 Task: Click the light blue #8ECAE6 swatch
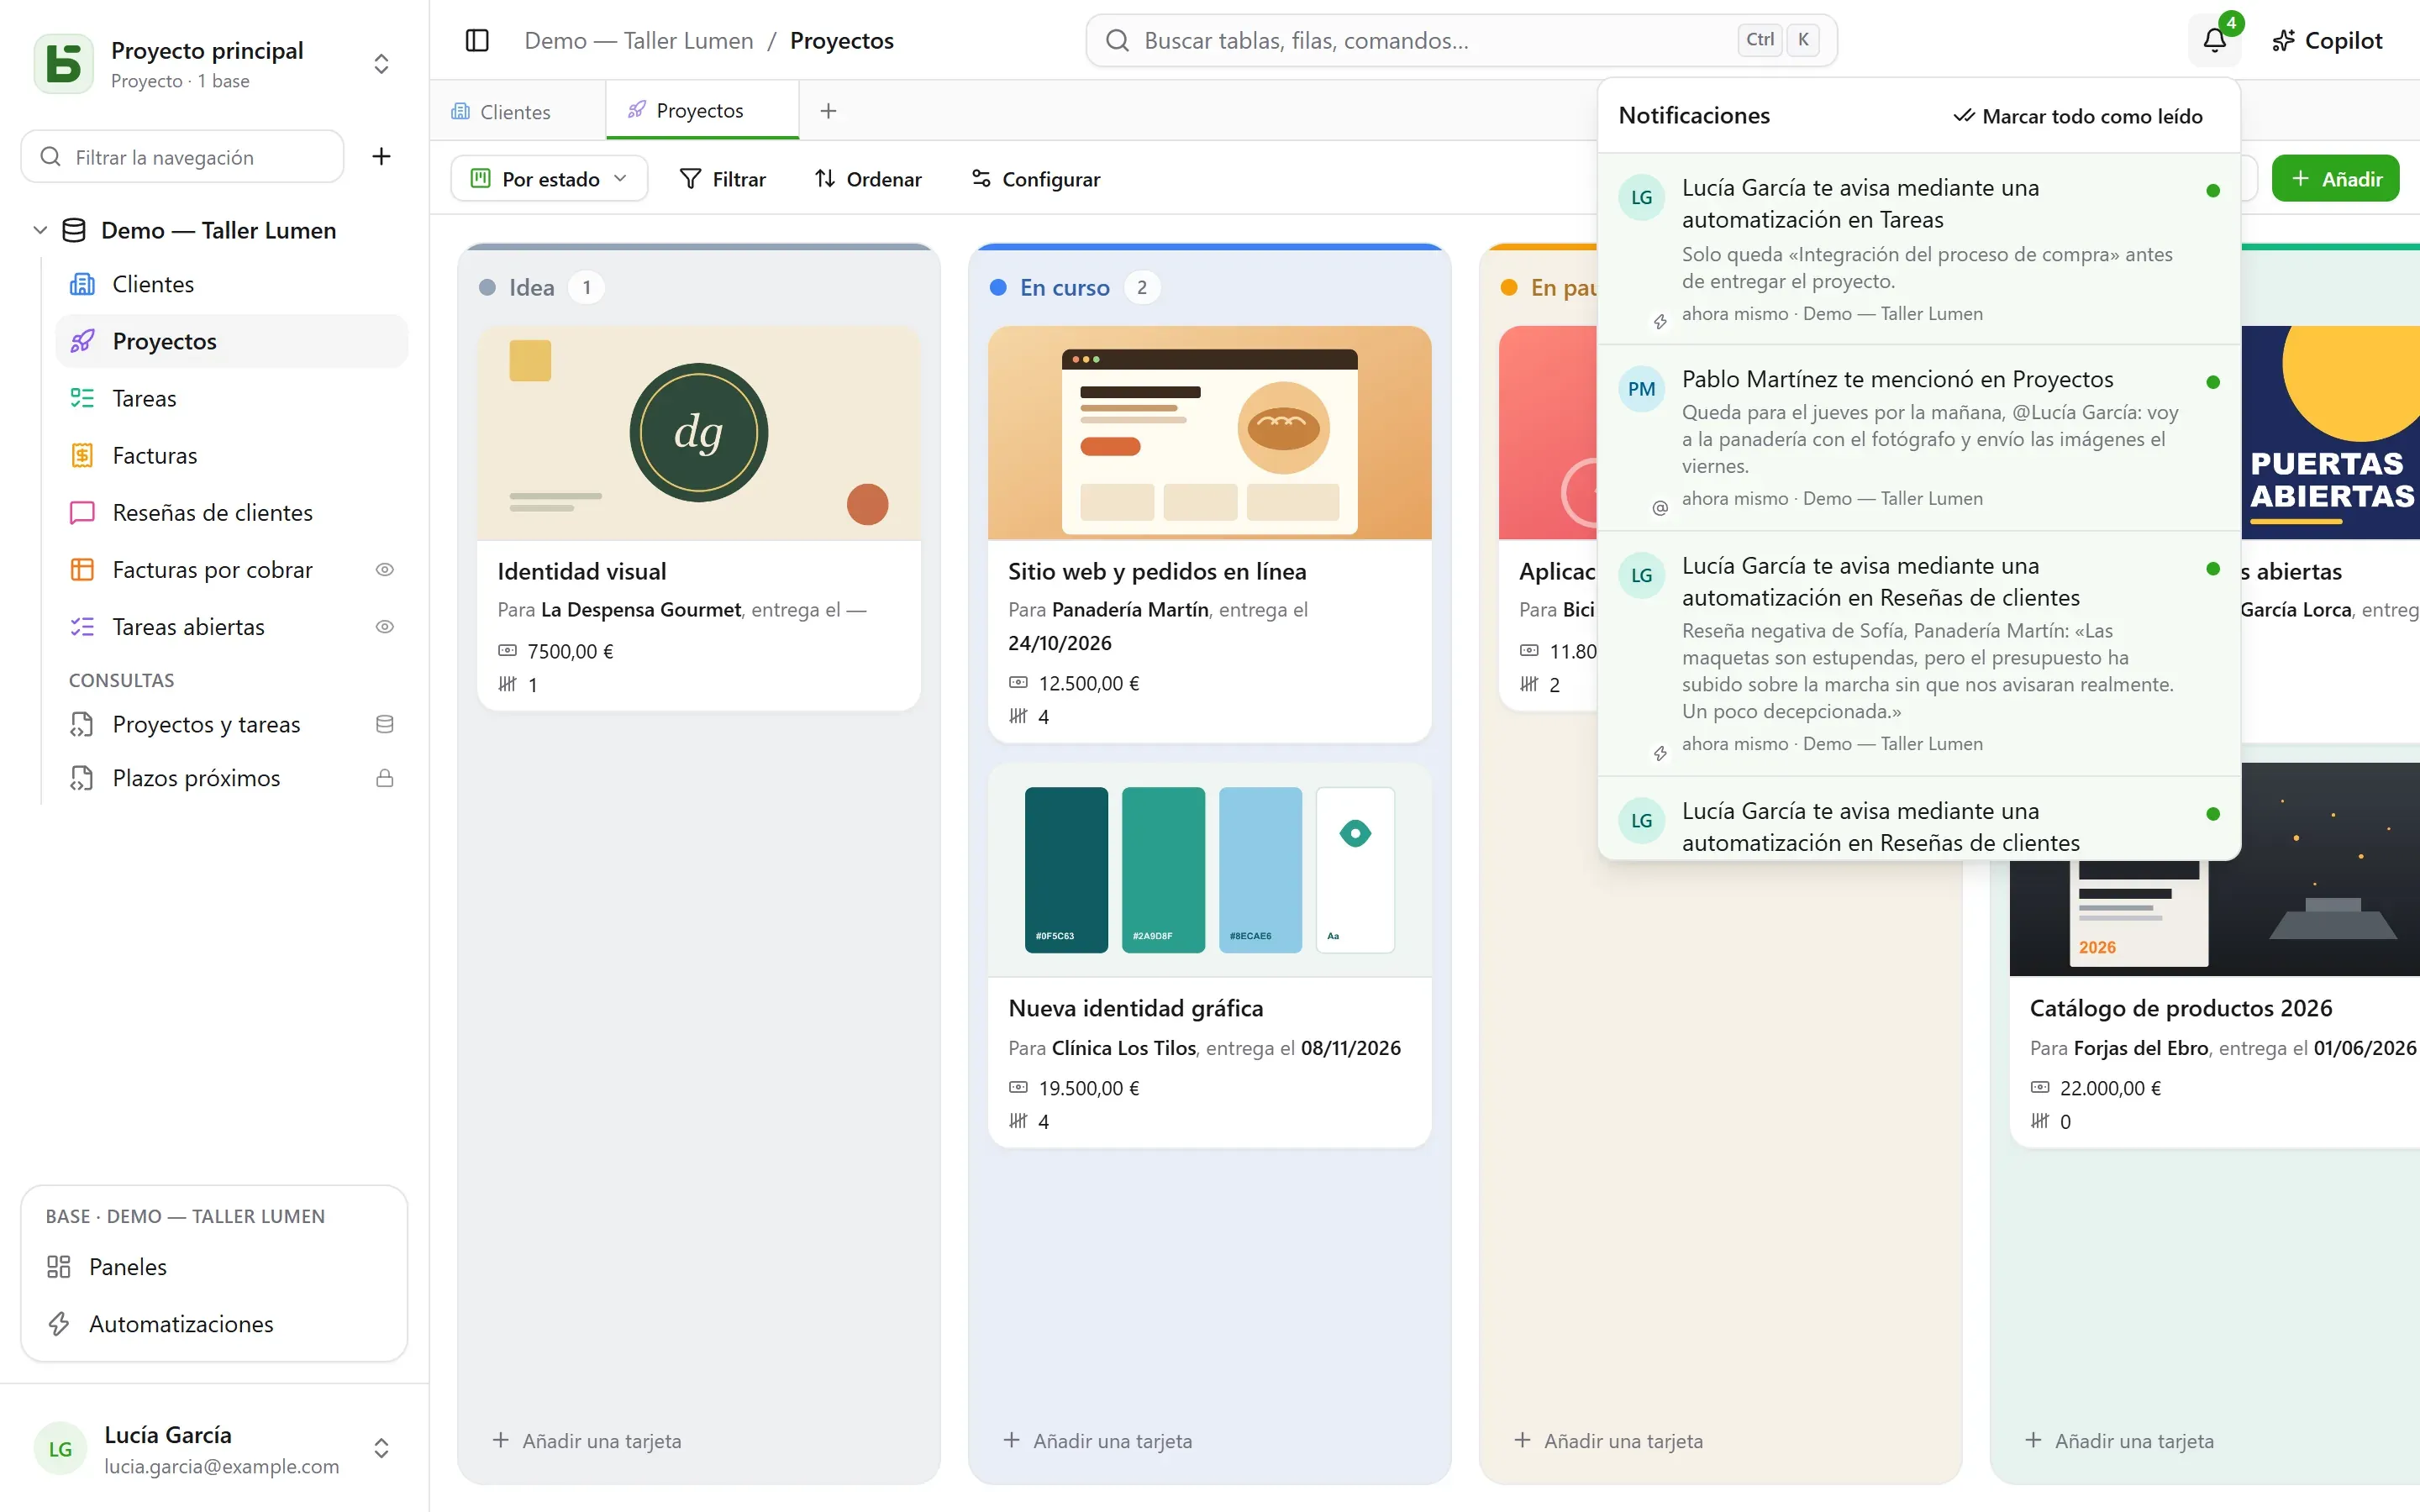pos(1260,869)
